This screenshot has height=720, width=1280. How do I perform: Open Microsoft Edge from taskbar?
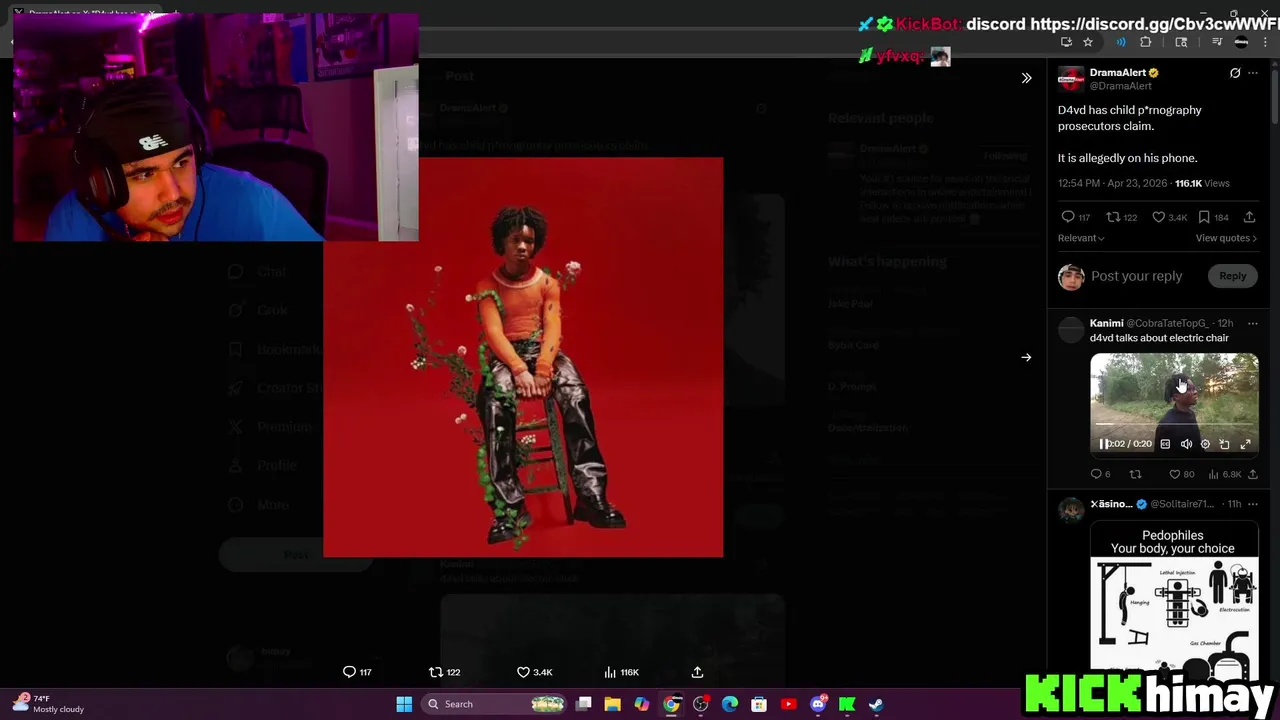pyautogui.click(x=730, y=704)
